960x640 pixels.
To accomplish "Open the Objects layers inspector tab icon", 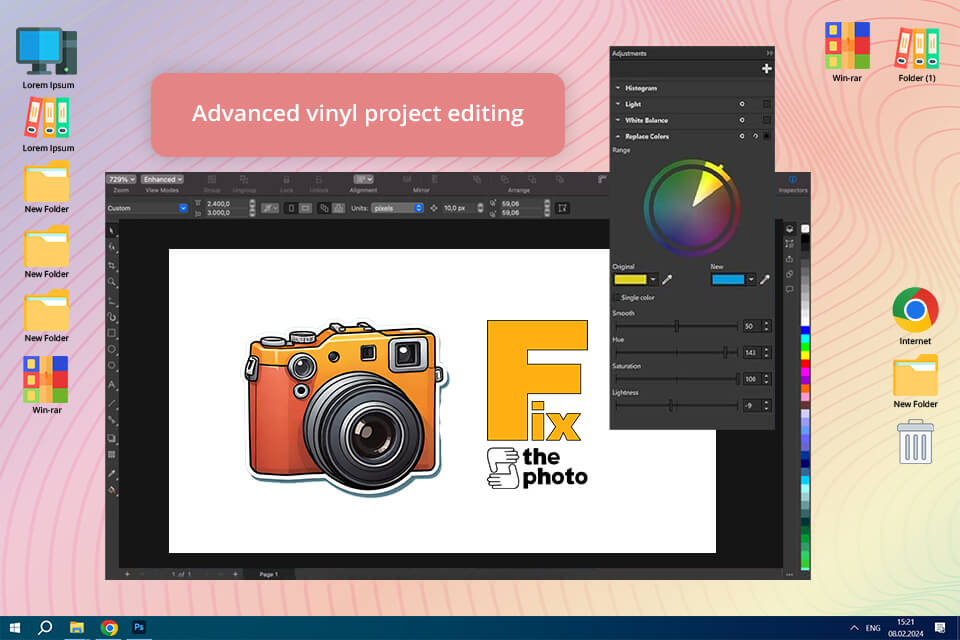I will coord(790,228).
